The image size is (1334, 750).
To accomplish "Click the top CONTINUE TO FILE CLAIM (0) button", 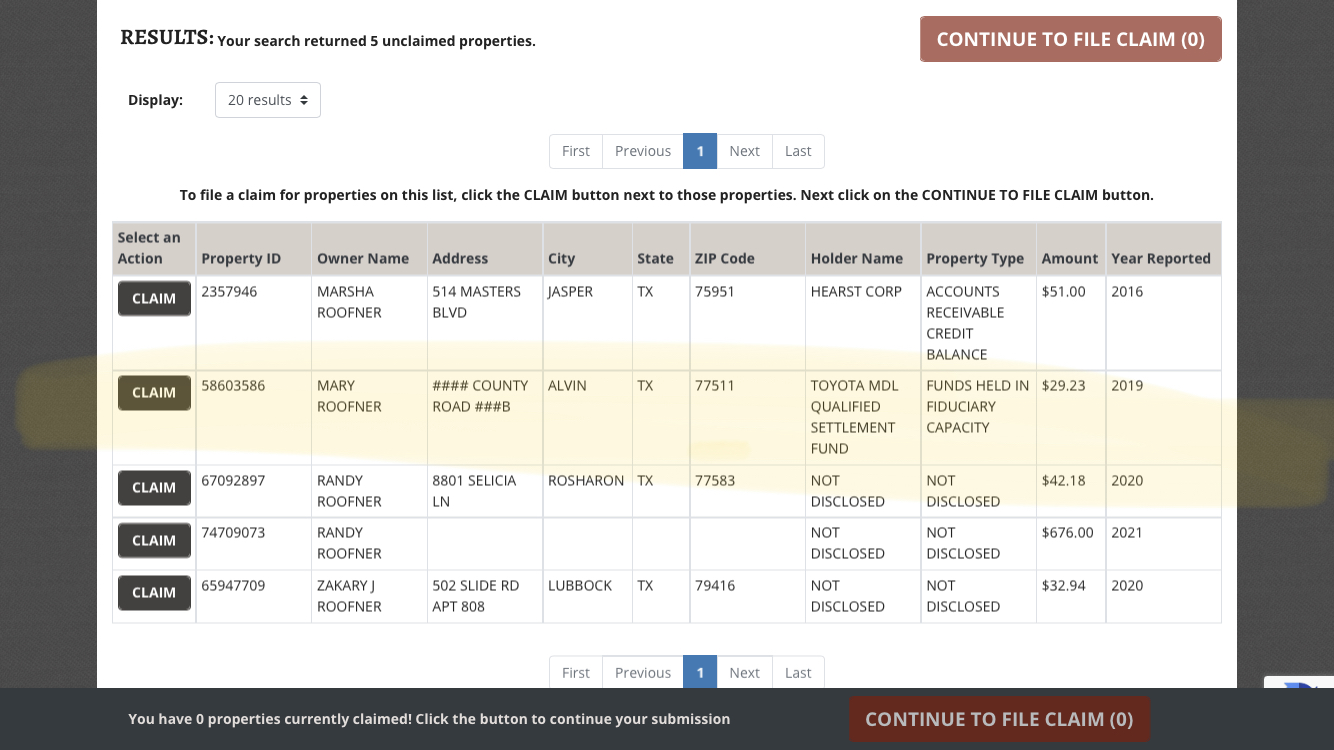I will coord(1070,39).
